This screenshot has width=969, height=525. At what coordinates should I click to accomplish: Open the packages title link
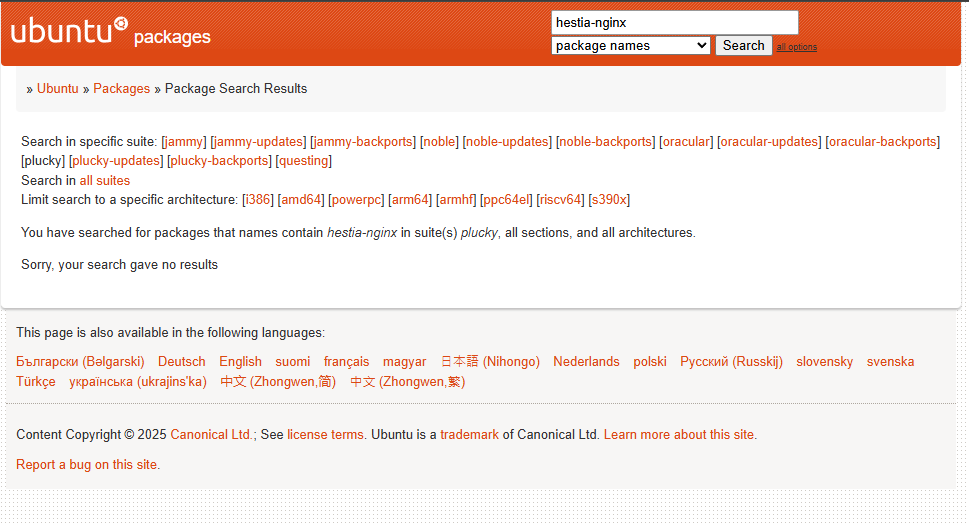[x=172, y=37]
